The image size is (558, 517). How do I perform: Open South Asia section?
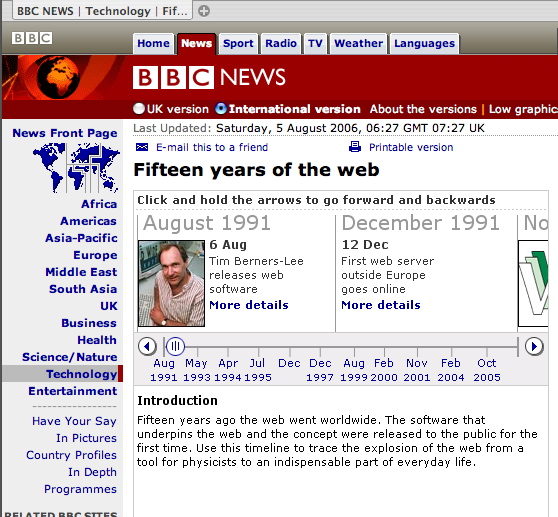pos(83,289)
